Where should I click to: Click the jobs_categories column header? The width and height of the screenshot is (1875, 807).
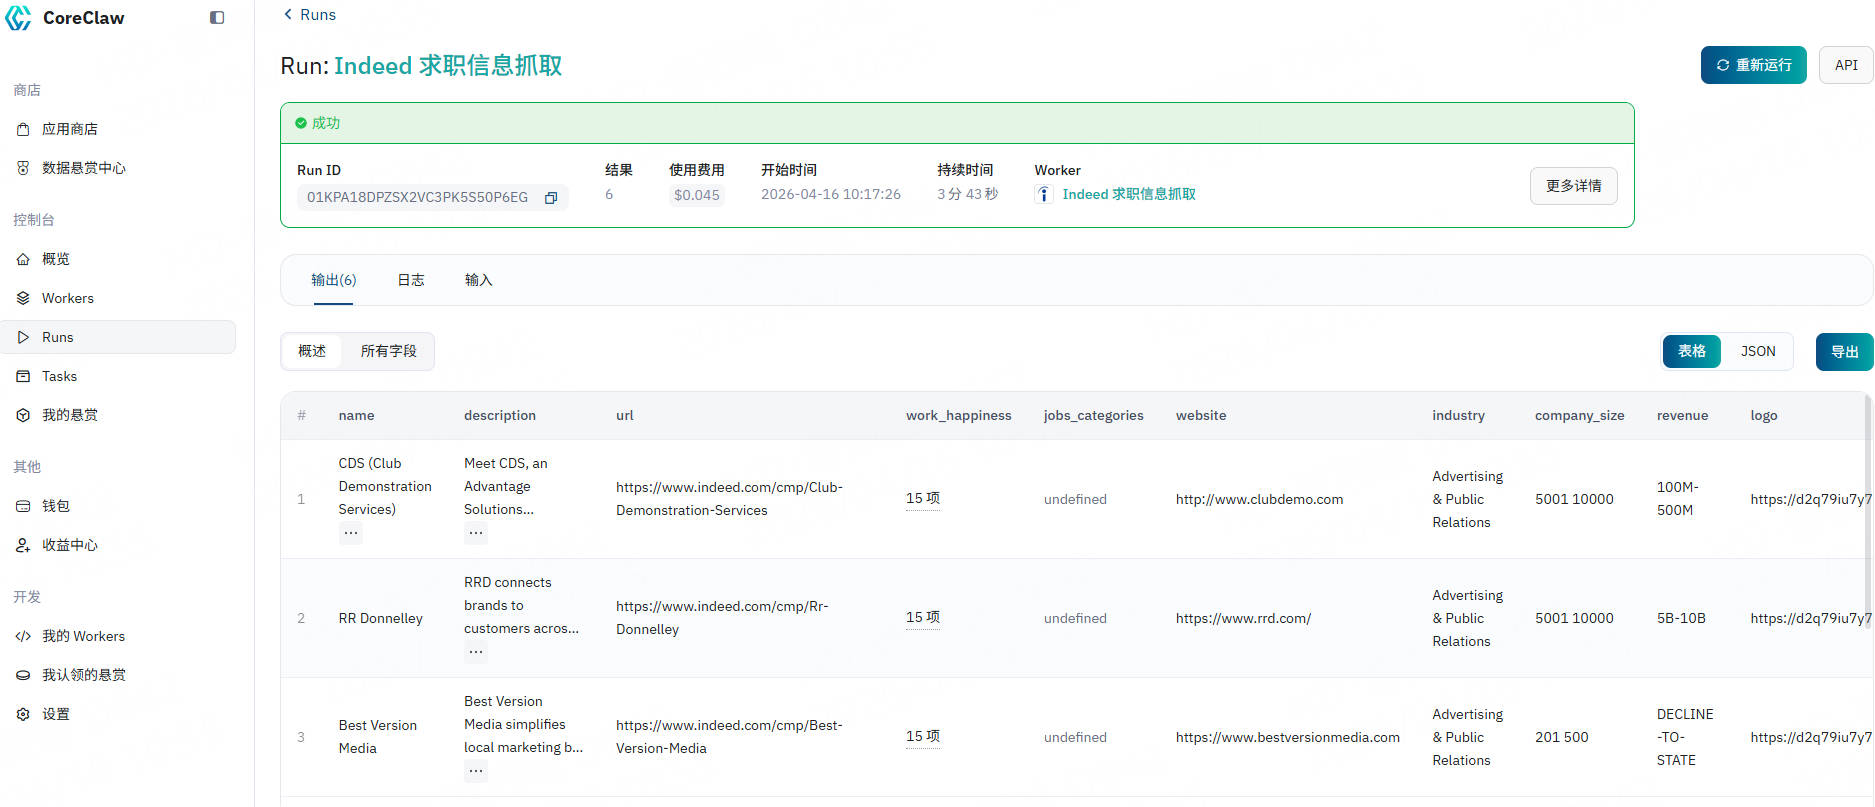pos(1093,415)
